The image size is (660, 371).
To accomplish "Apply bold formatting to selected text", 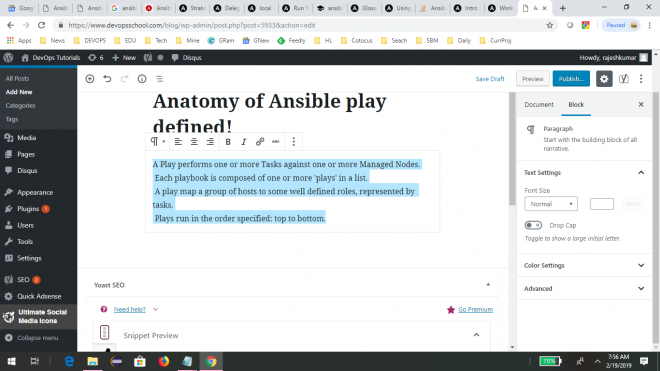I will coord(228,142).
